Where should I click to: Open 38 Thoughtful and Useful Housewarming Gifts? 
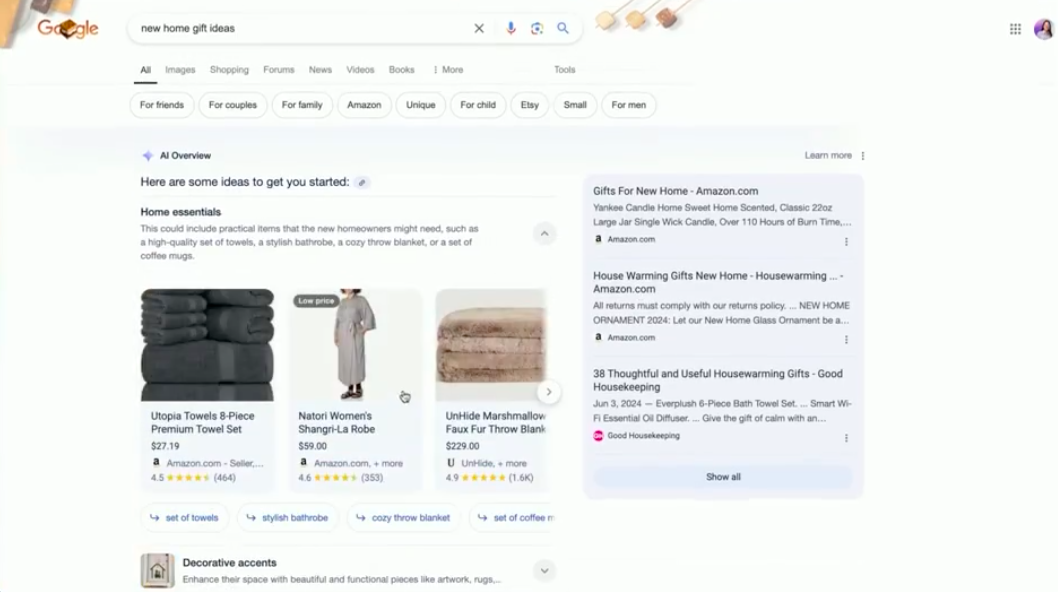tap(718, 380)
